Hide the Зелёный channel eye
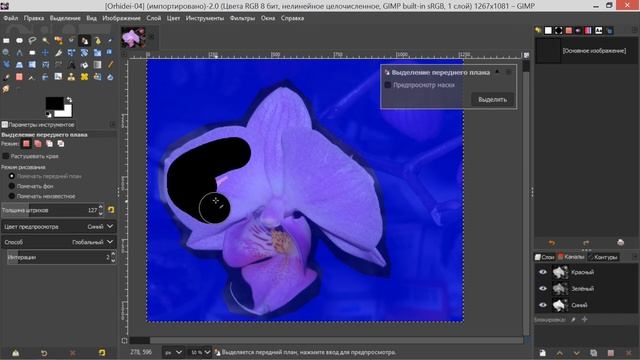This screenshot has height=360, width=640. 542,289
